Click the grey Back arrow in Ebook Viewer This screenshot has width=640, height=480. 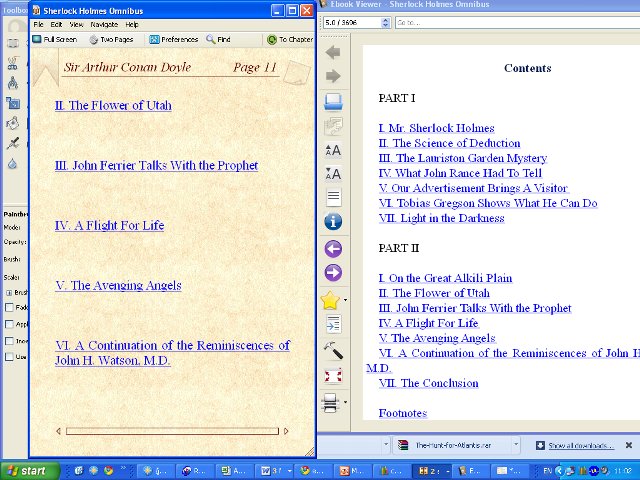pos(333,52)
